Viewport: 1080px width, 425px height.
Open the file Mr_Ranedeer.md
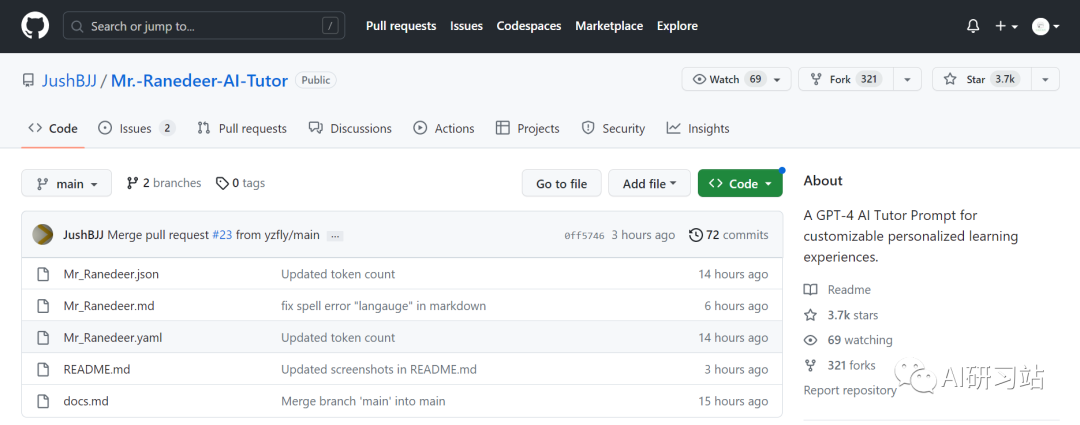109,306
